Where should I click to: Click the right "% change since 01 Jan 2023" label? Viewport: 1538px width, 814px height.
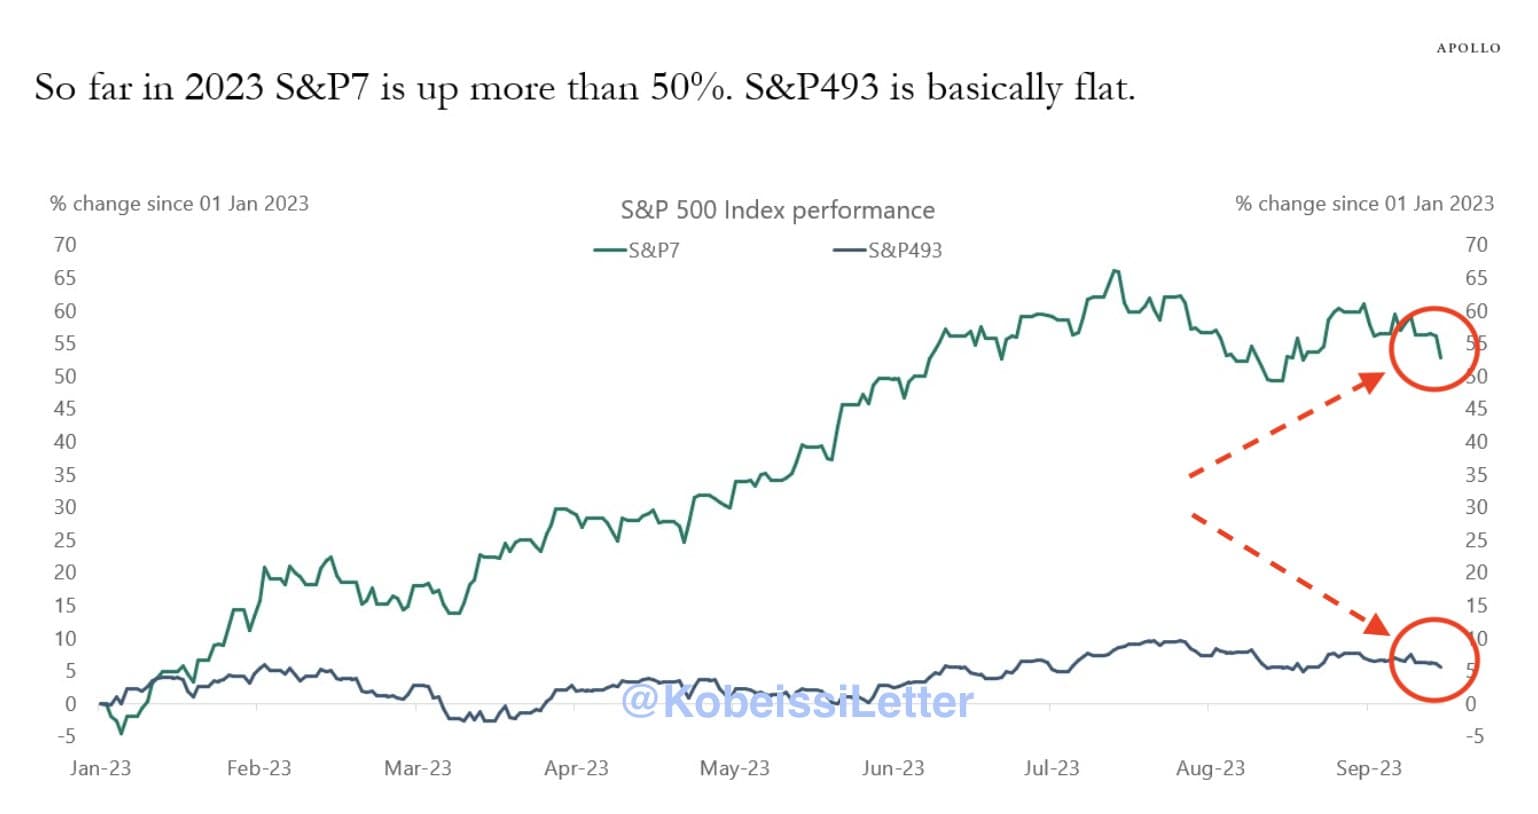click(1364, 204)
